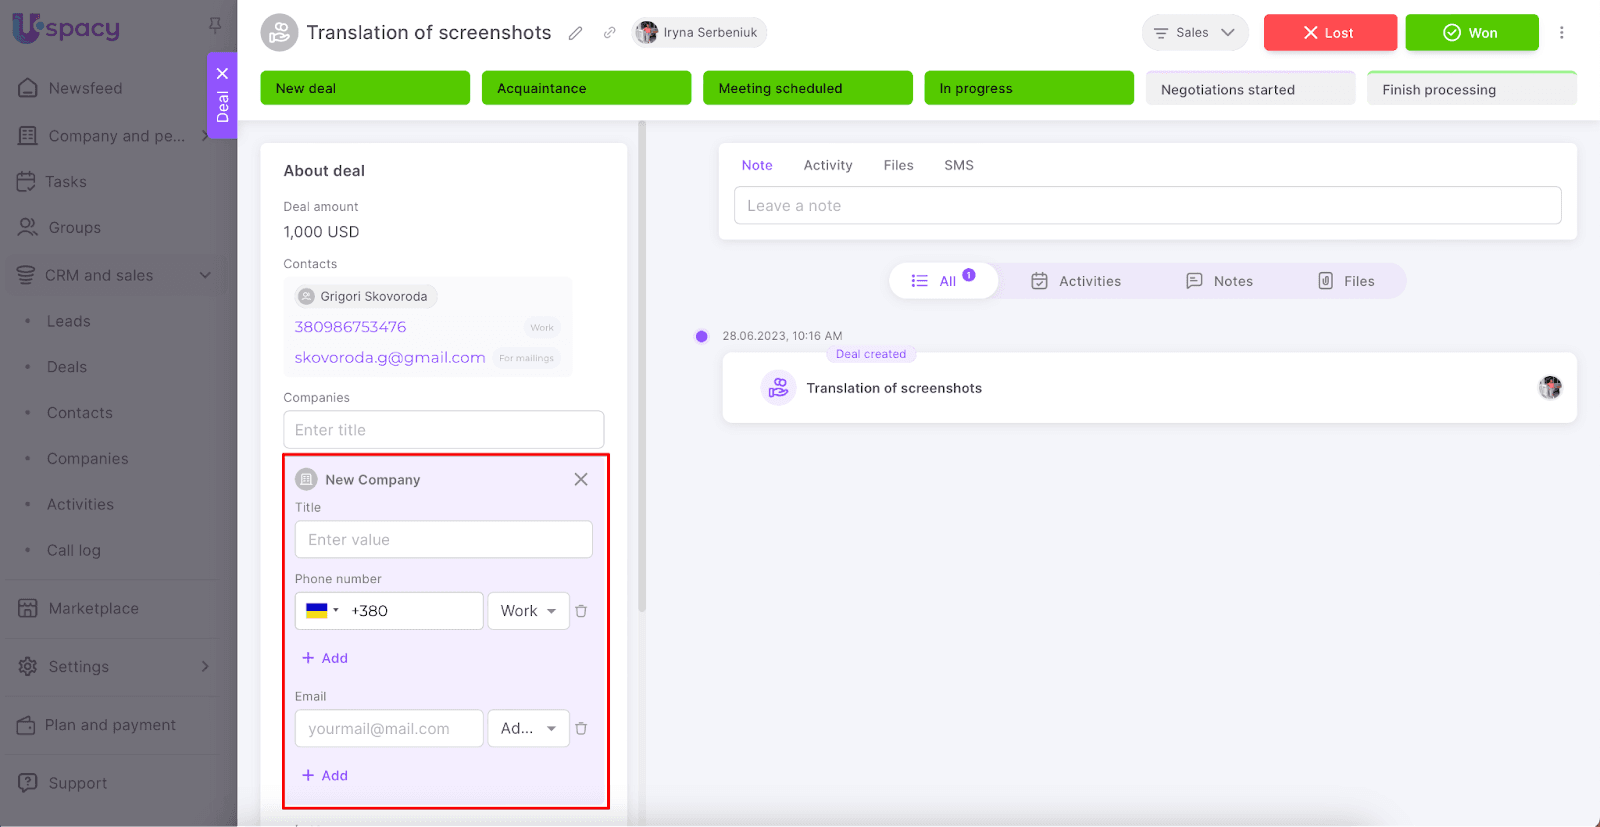
Task: Mark the deal as Won
Action: (x=1471, y=33)
